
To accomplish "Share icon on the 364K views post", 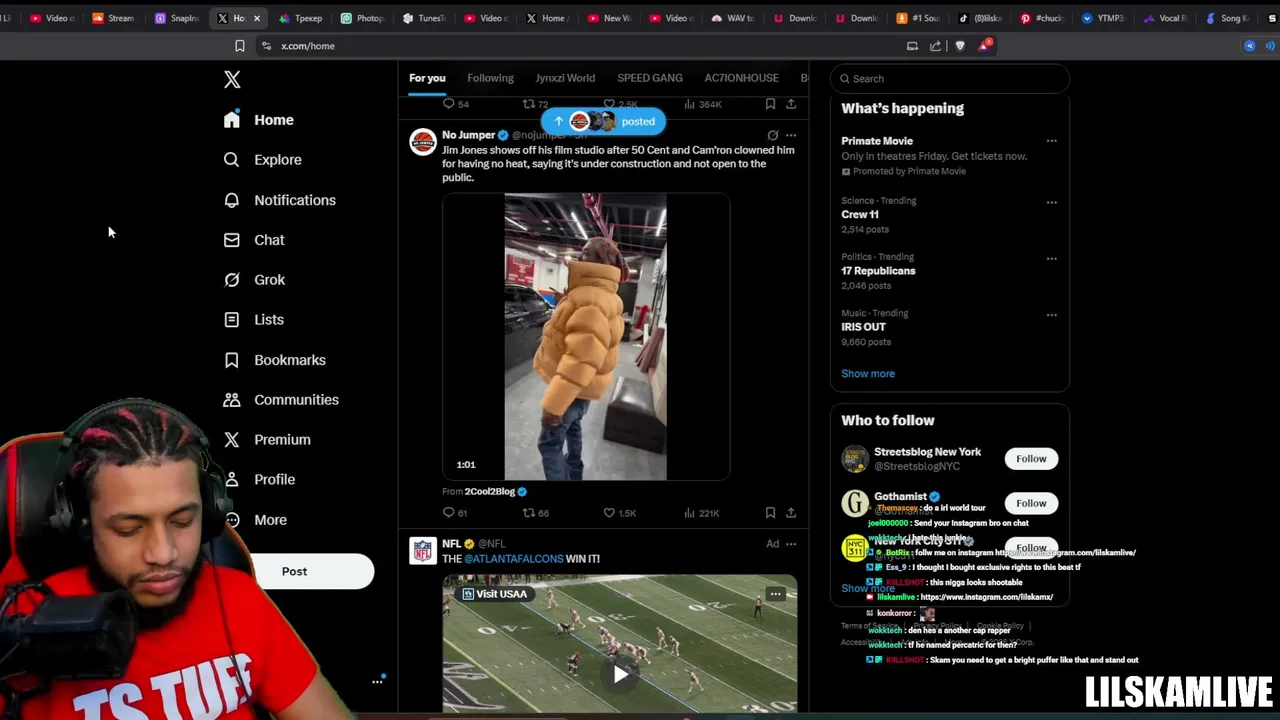I will (791, 104).
